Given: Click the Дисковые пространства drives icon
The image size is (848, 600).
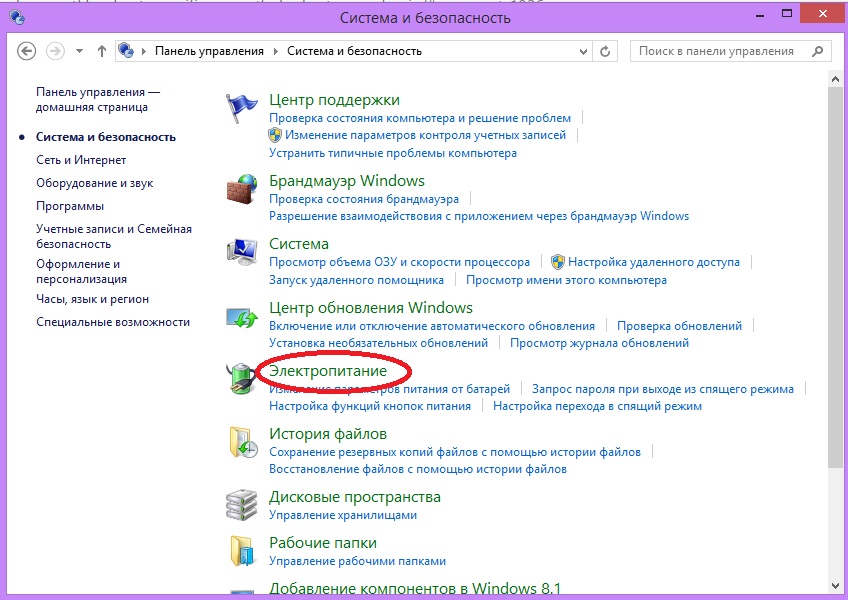Looking at the screenshot, I should [241, 505].
